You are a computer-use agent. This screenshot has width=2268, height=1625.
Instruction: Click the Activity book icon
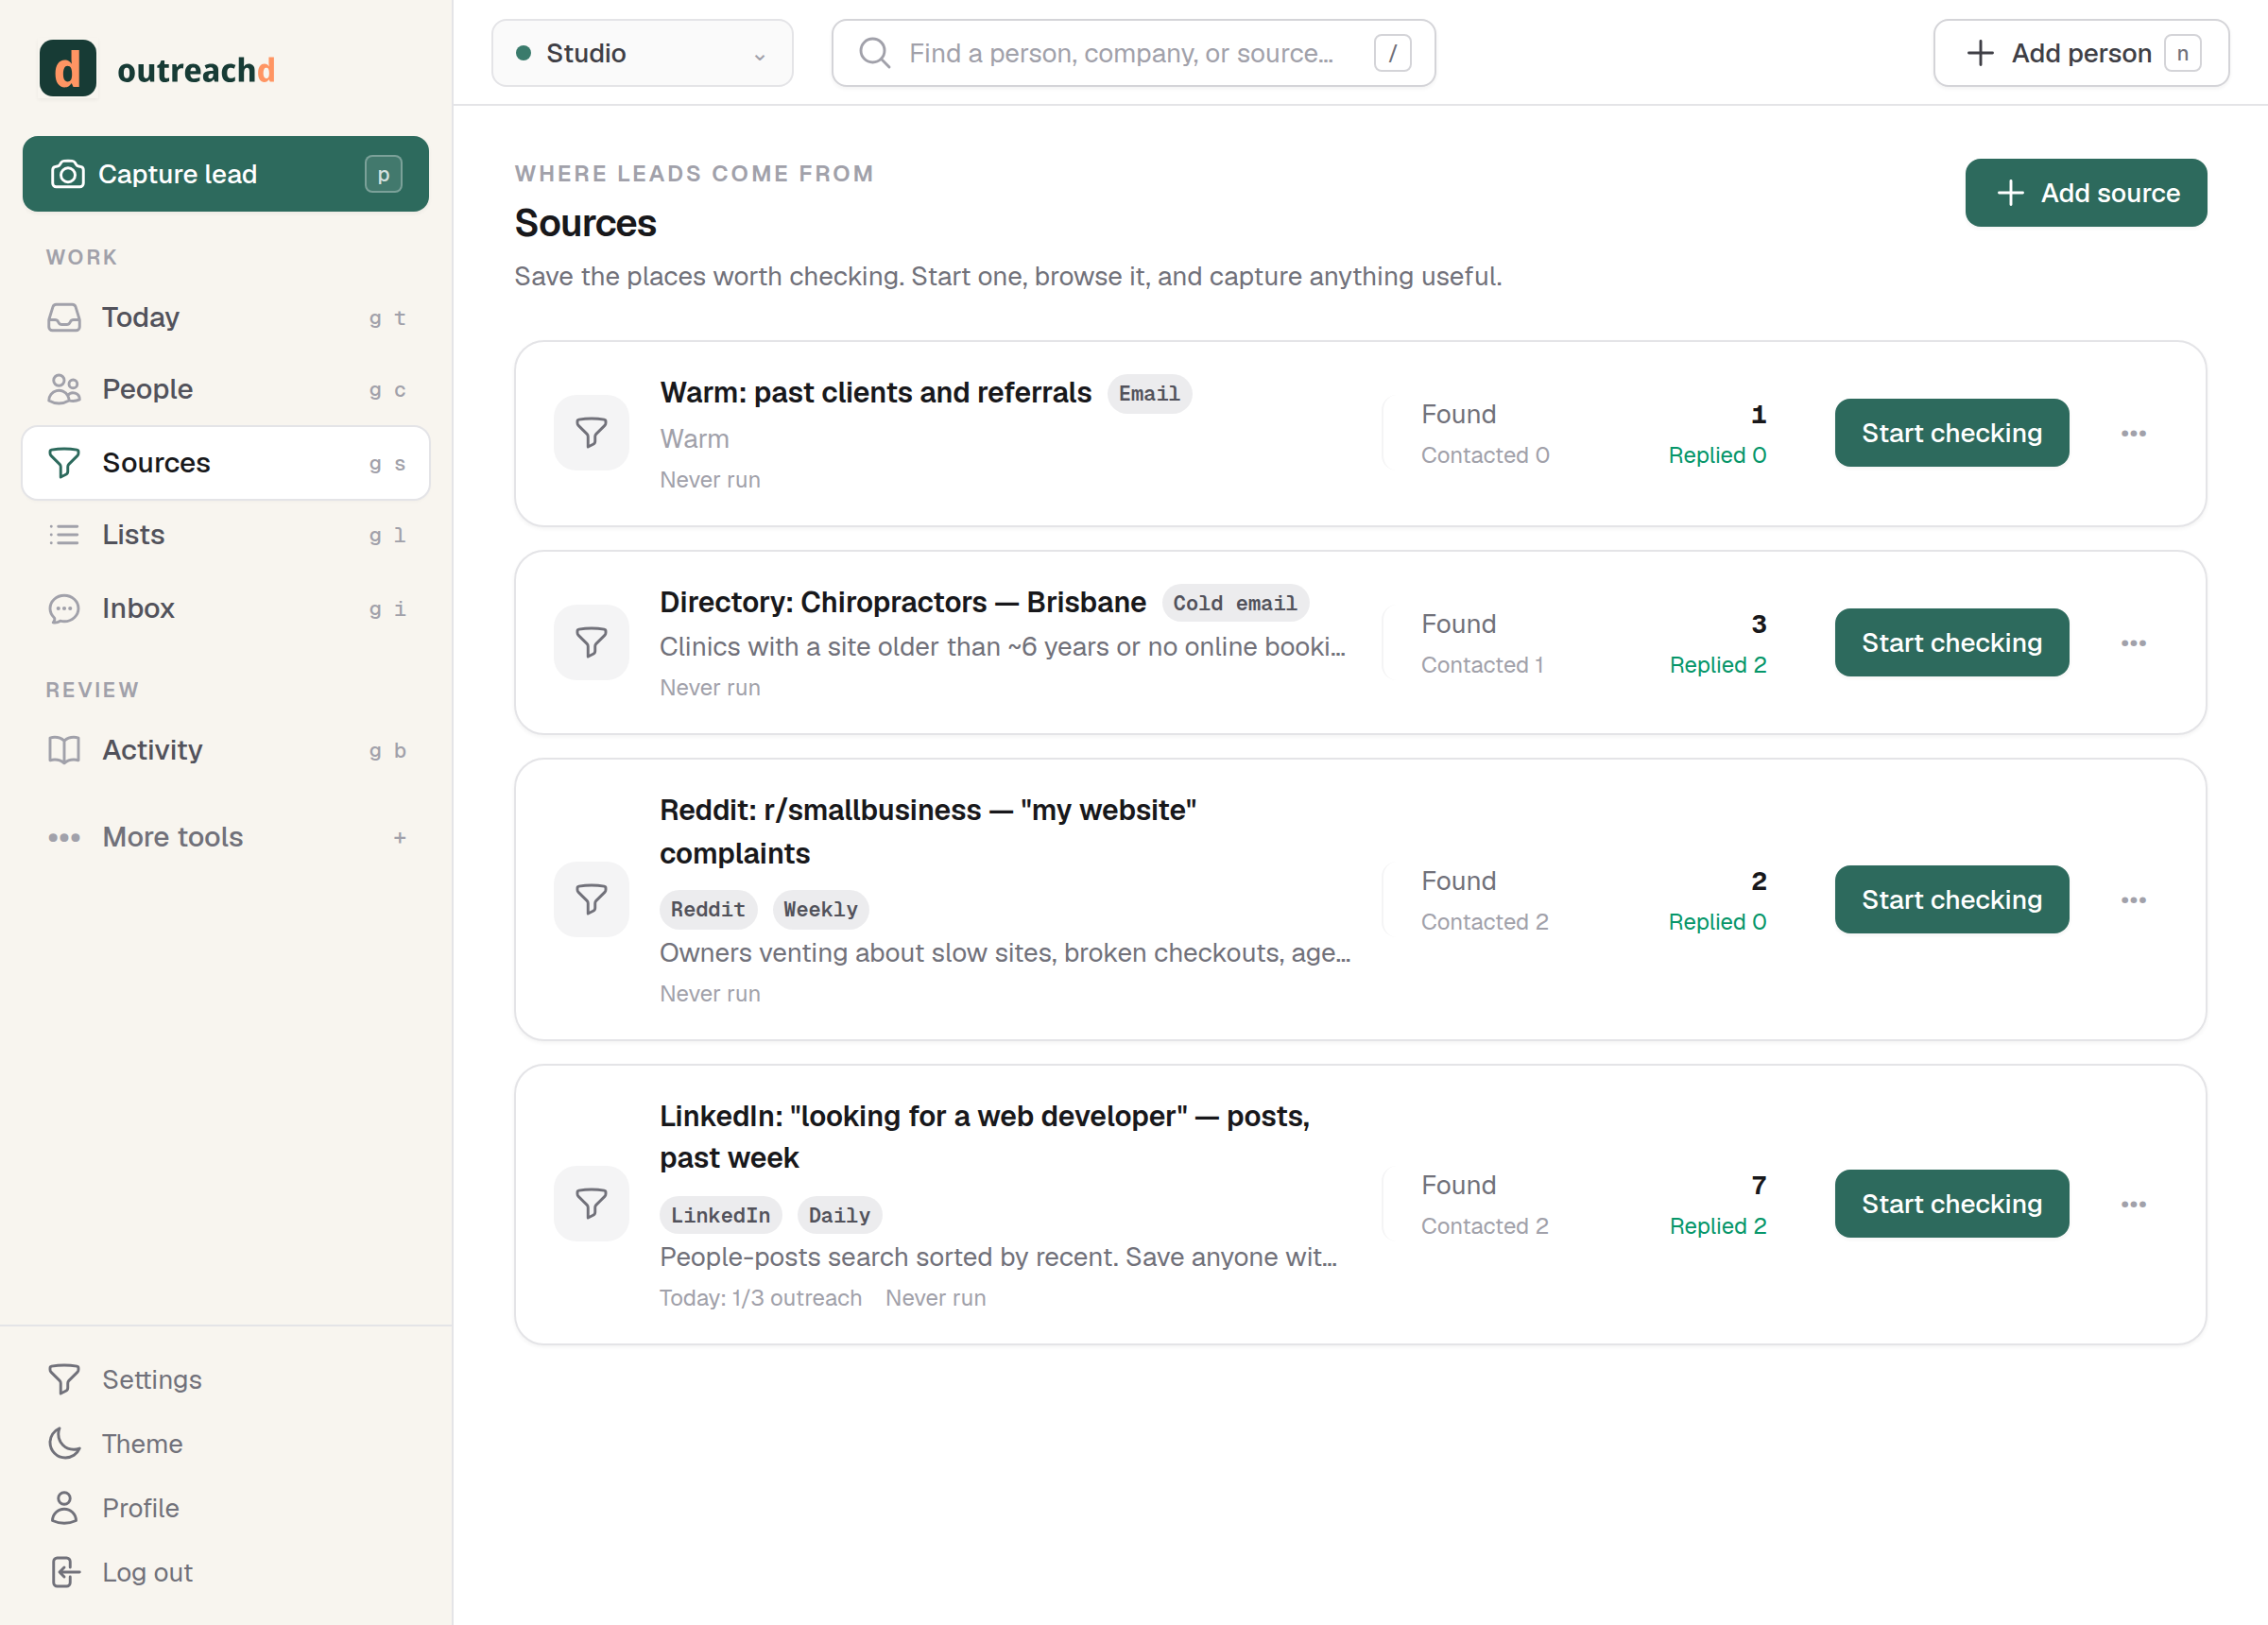(64, 750)
